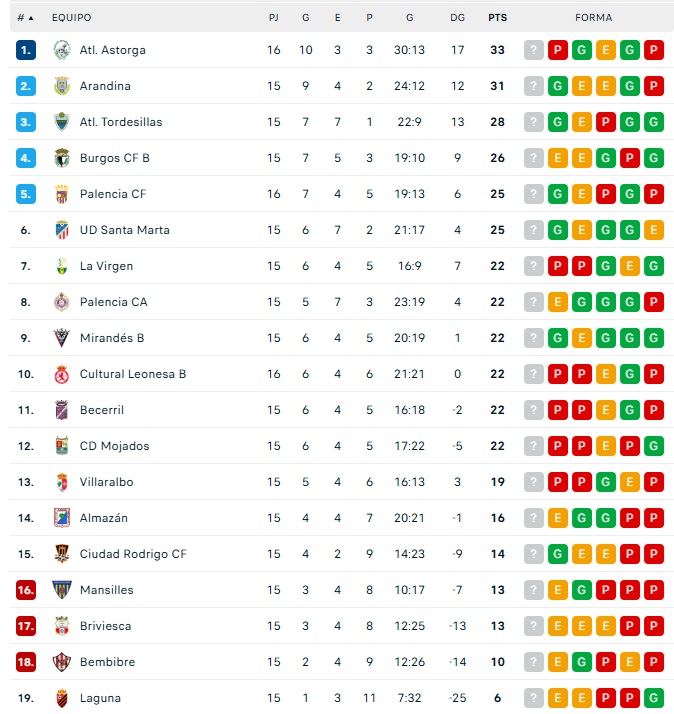Sort standings by the PTS column header
Viewport: 674px width, 714px height.
point(497,18)
